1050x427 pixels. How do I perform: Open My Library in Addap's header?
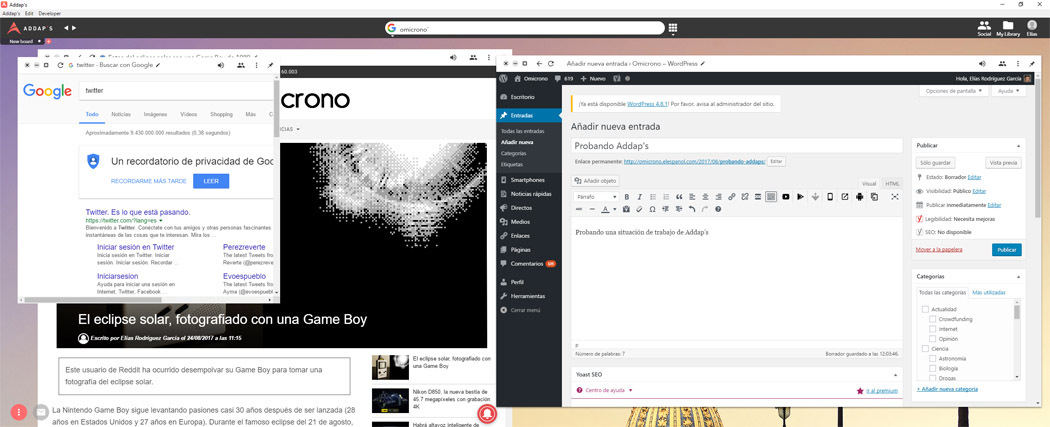[x=1008, y=27]
